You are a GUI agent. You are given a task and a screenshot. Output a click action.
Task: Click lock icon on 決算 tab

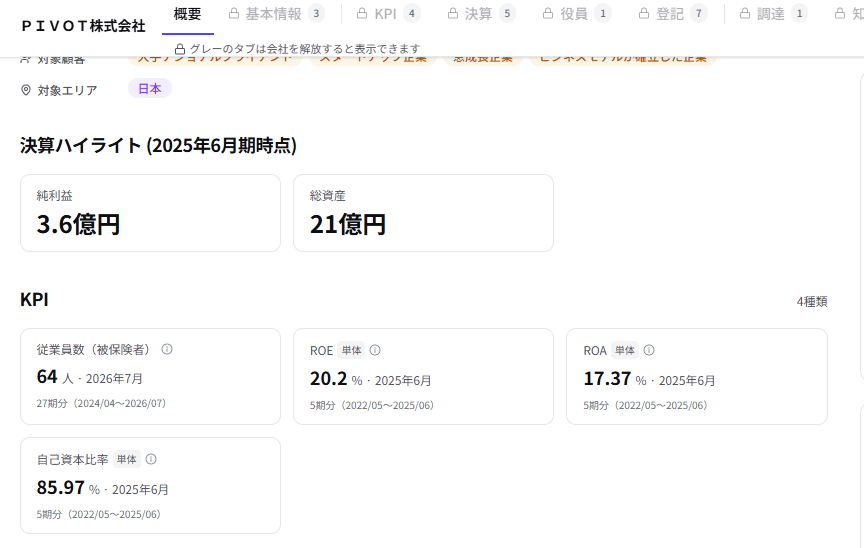pyautogui.click(x=453, y=13)
